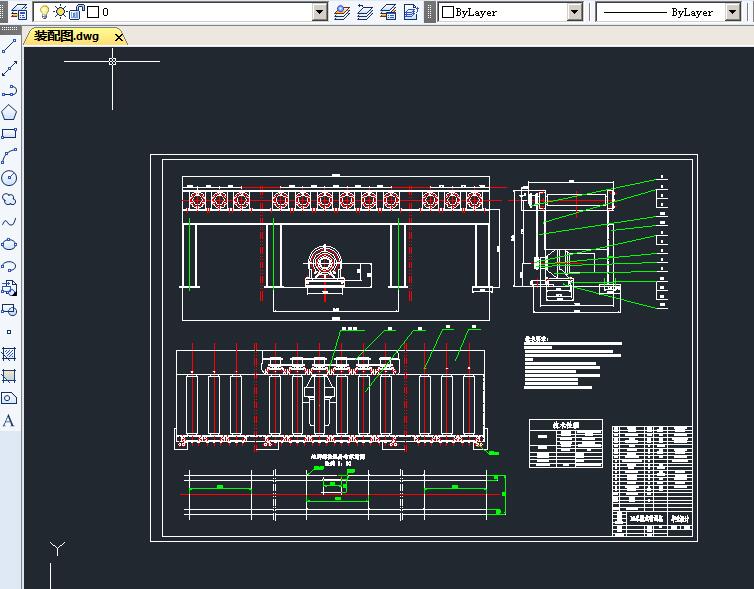Open the ByLayer linetype control box
The width and height of the screenshot is (754, 589).
click(x=668, y=12)
